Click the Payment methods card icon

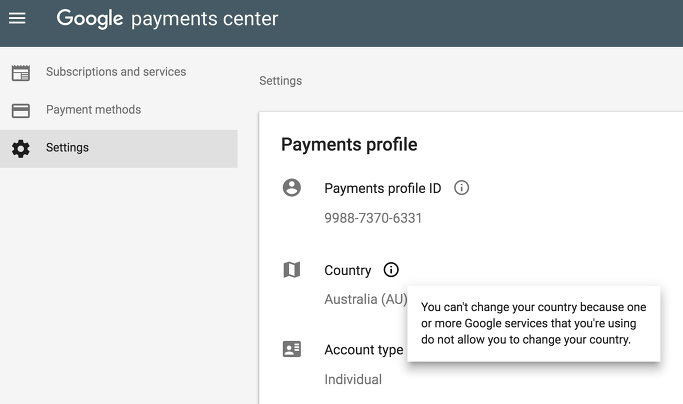tap(20, 110)
